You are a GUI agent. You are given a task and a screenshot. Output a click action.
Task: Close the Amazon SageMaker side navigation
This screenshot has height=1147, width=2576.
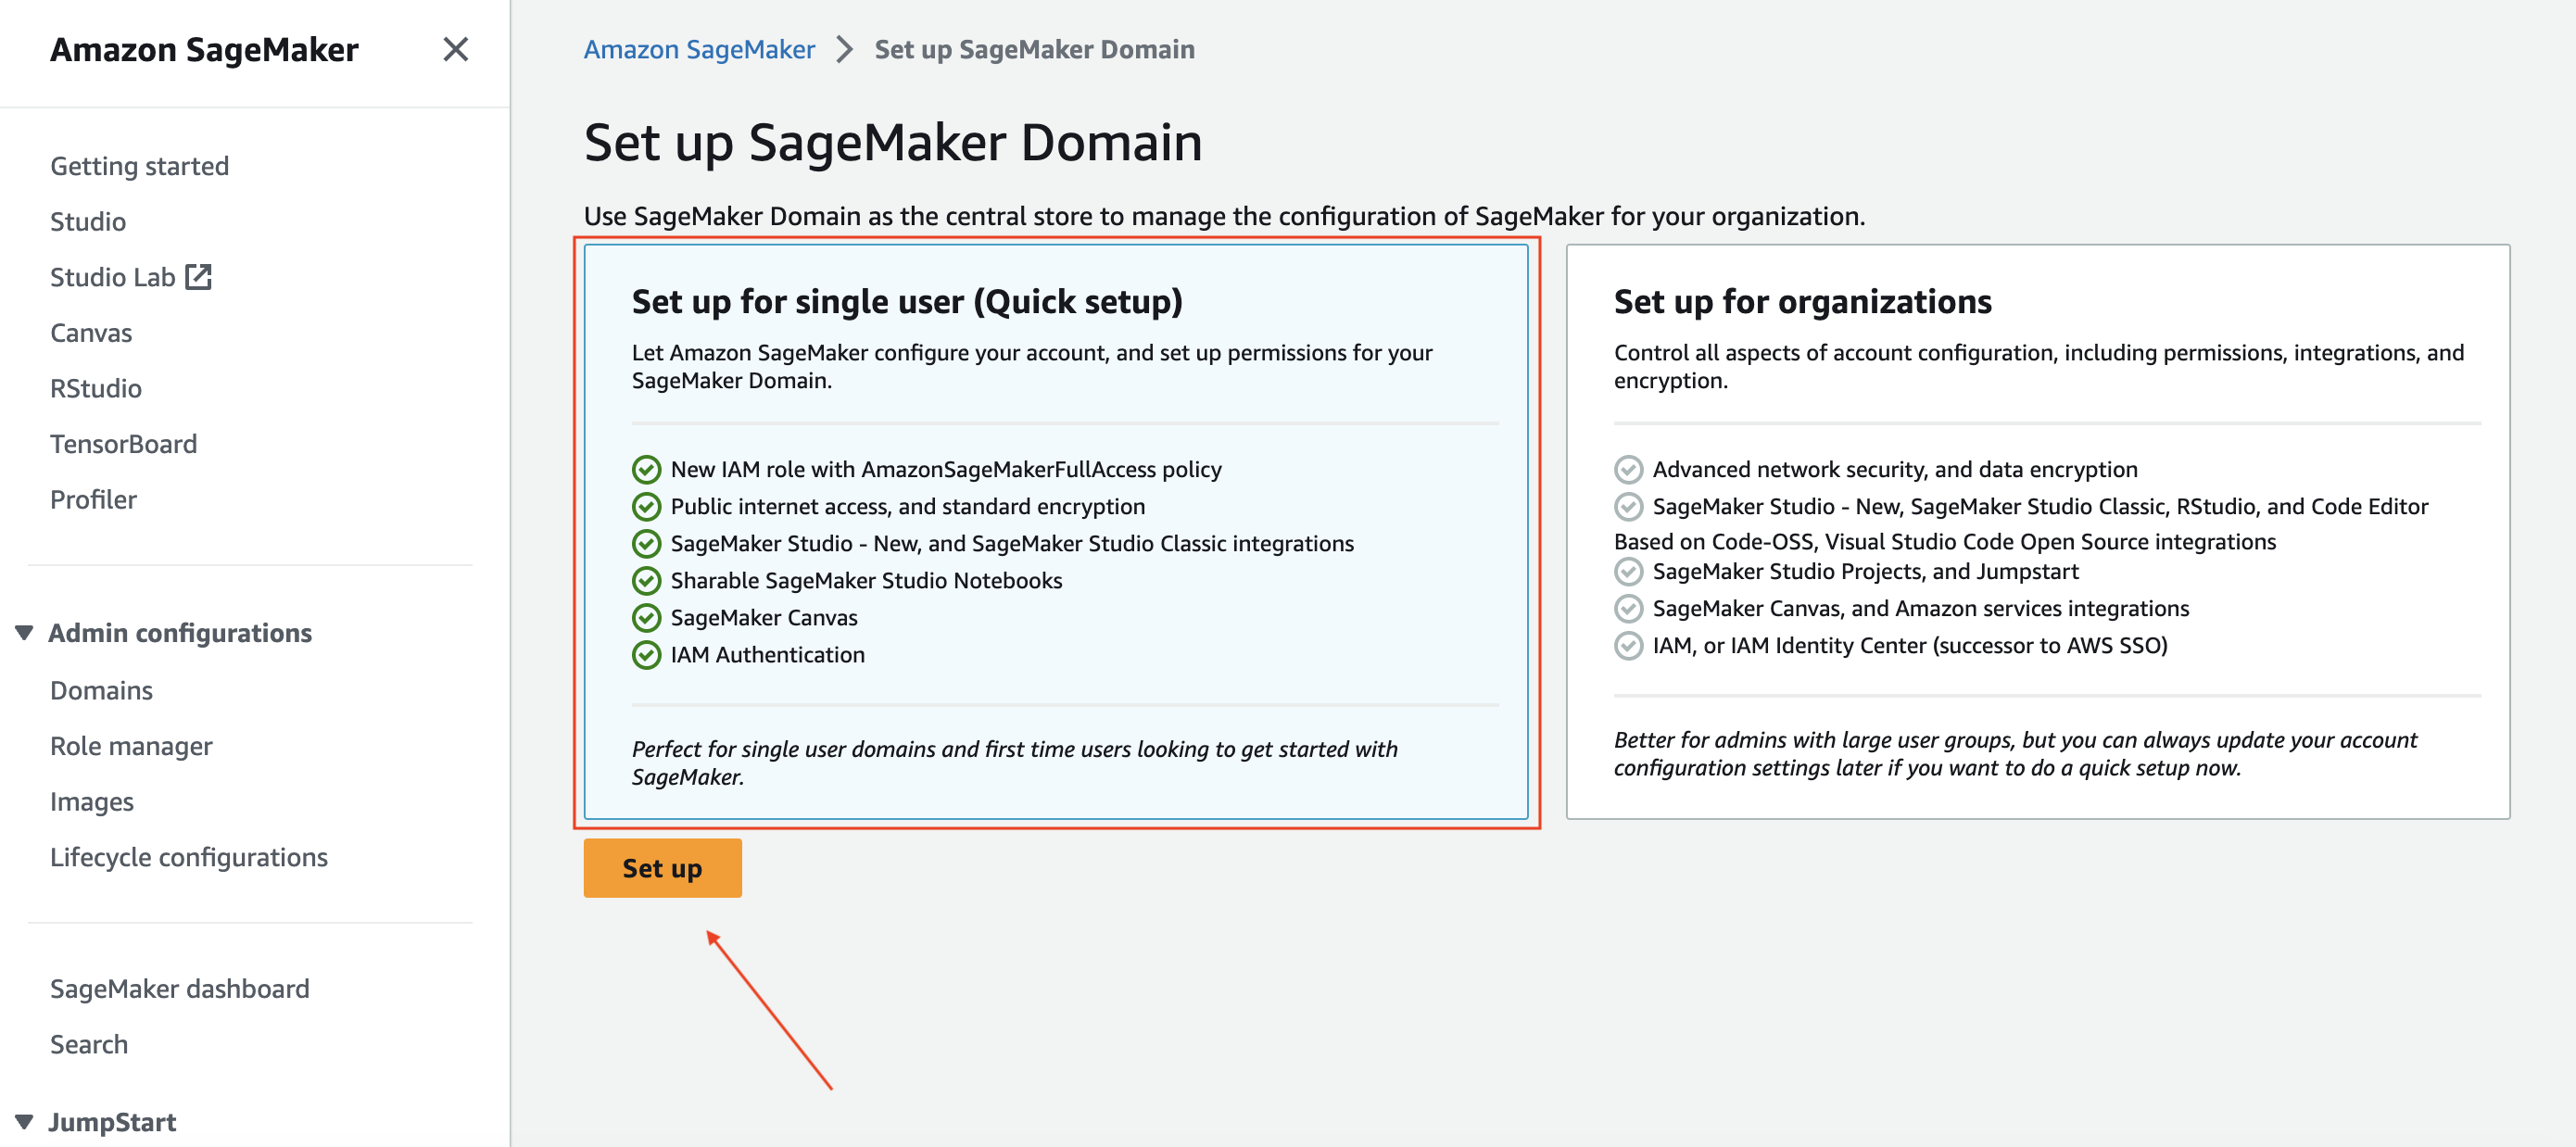click(x=455, y=49)
